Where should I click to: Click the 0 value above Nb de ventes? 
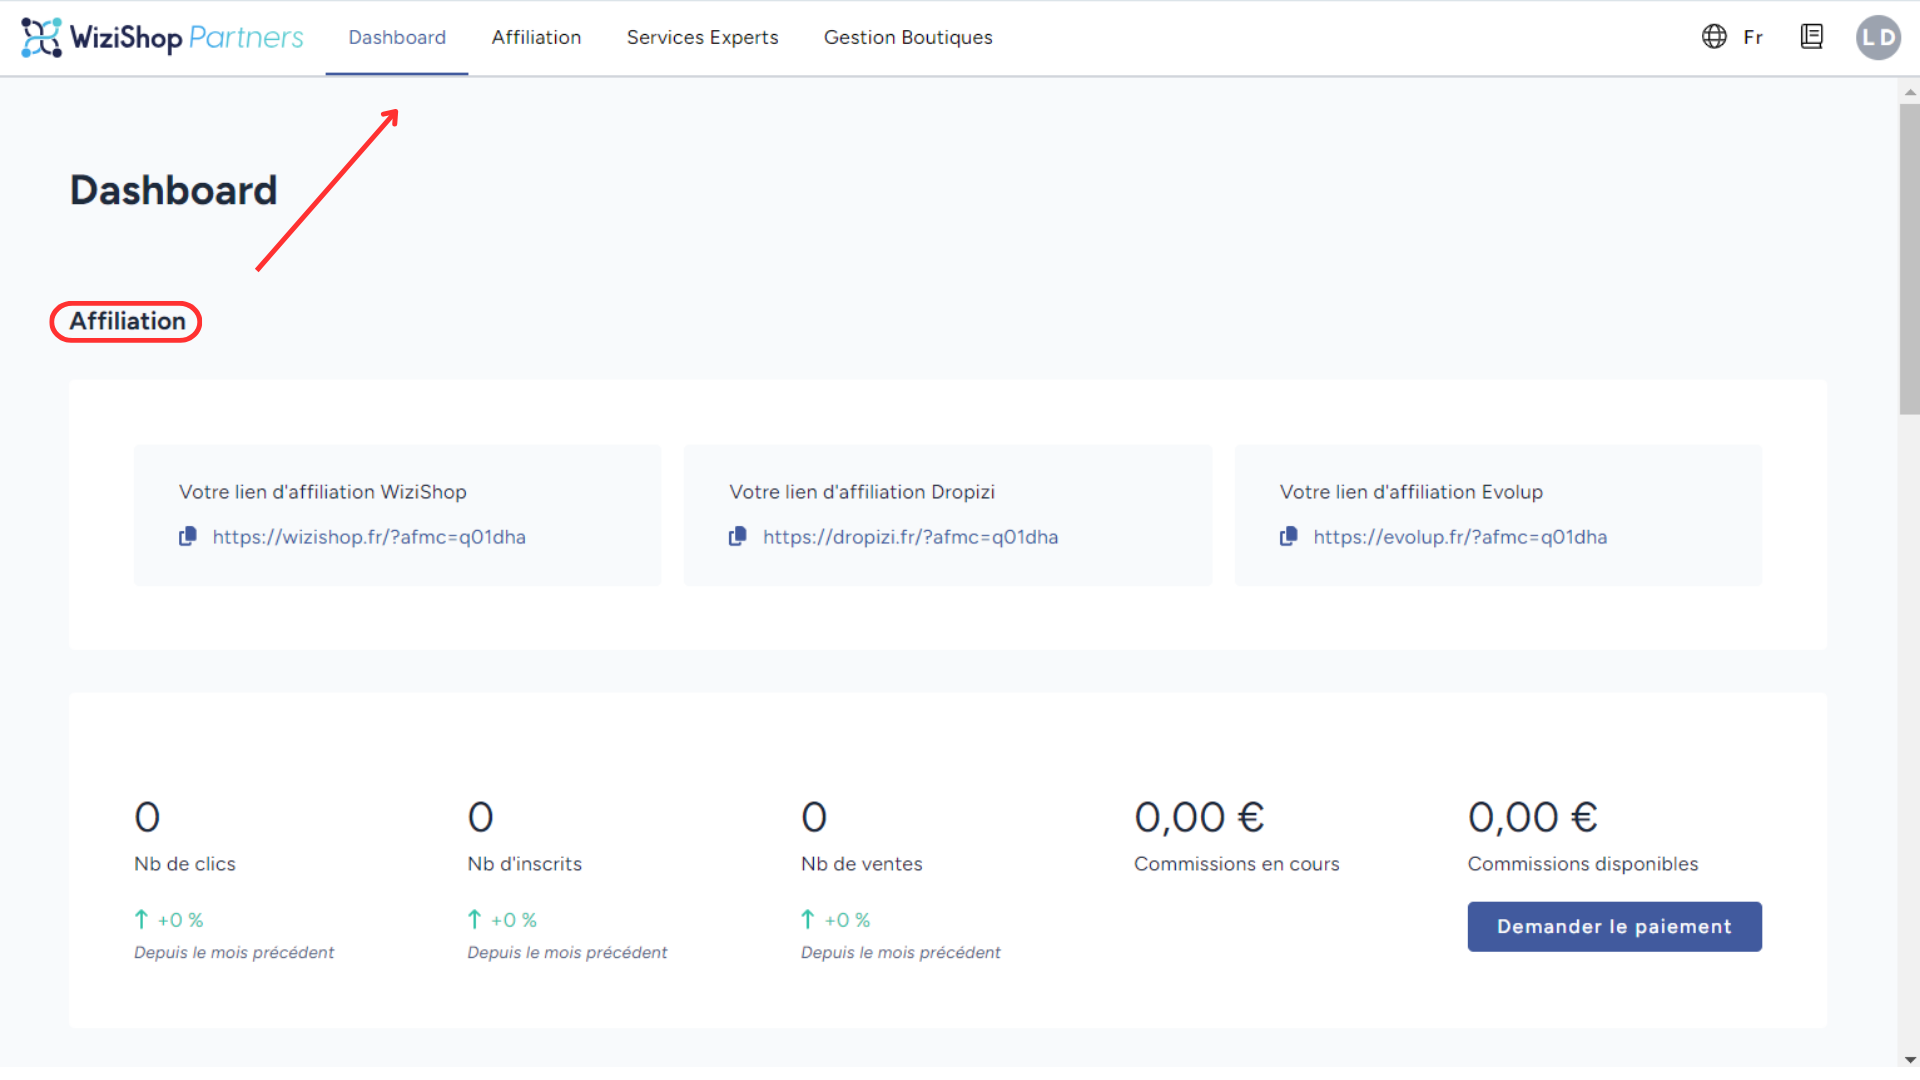[814, 817]
